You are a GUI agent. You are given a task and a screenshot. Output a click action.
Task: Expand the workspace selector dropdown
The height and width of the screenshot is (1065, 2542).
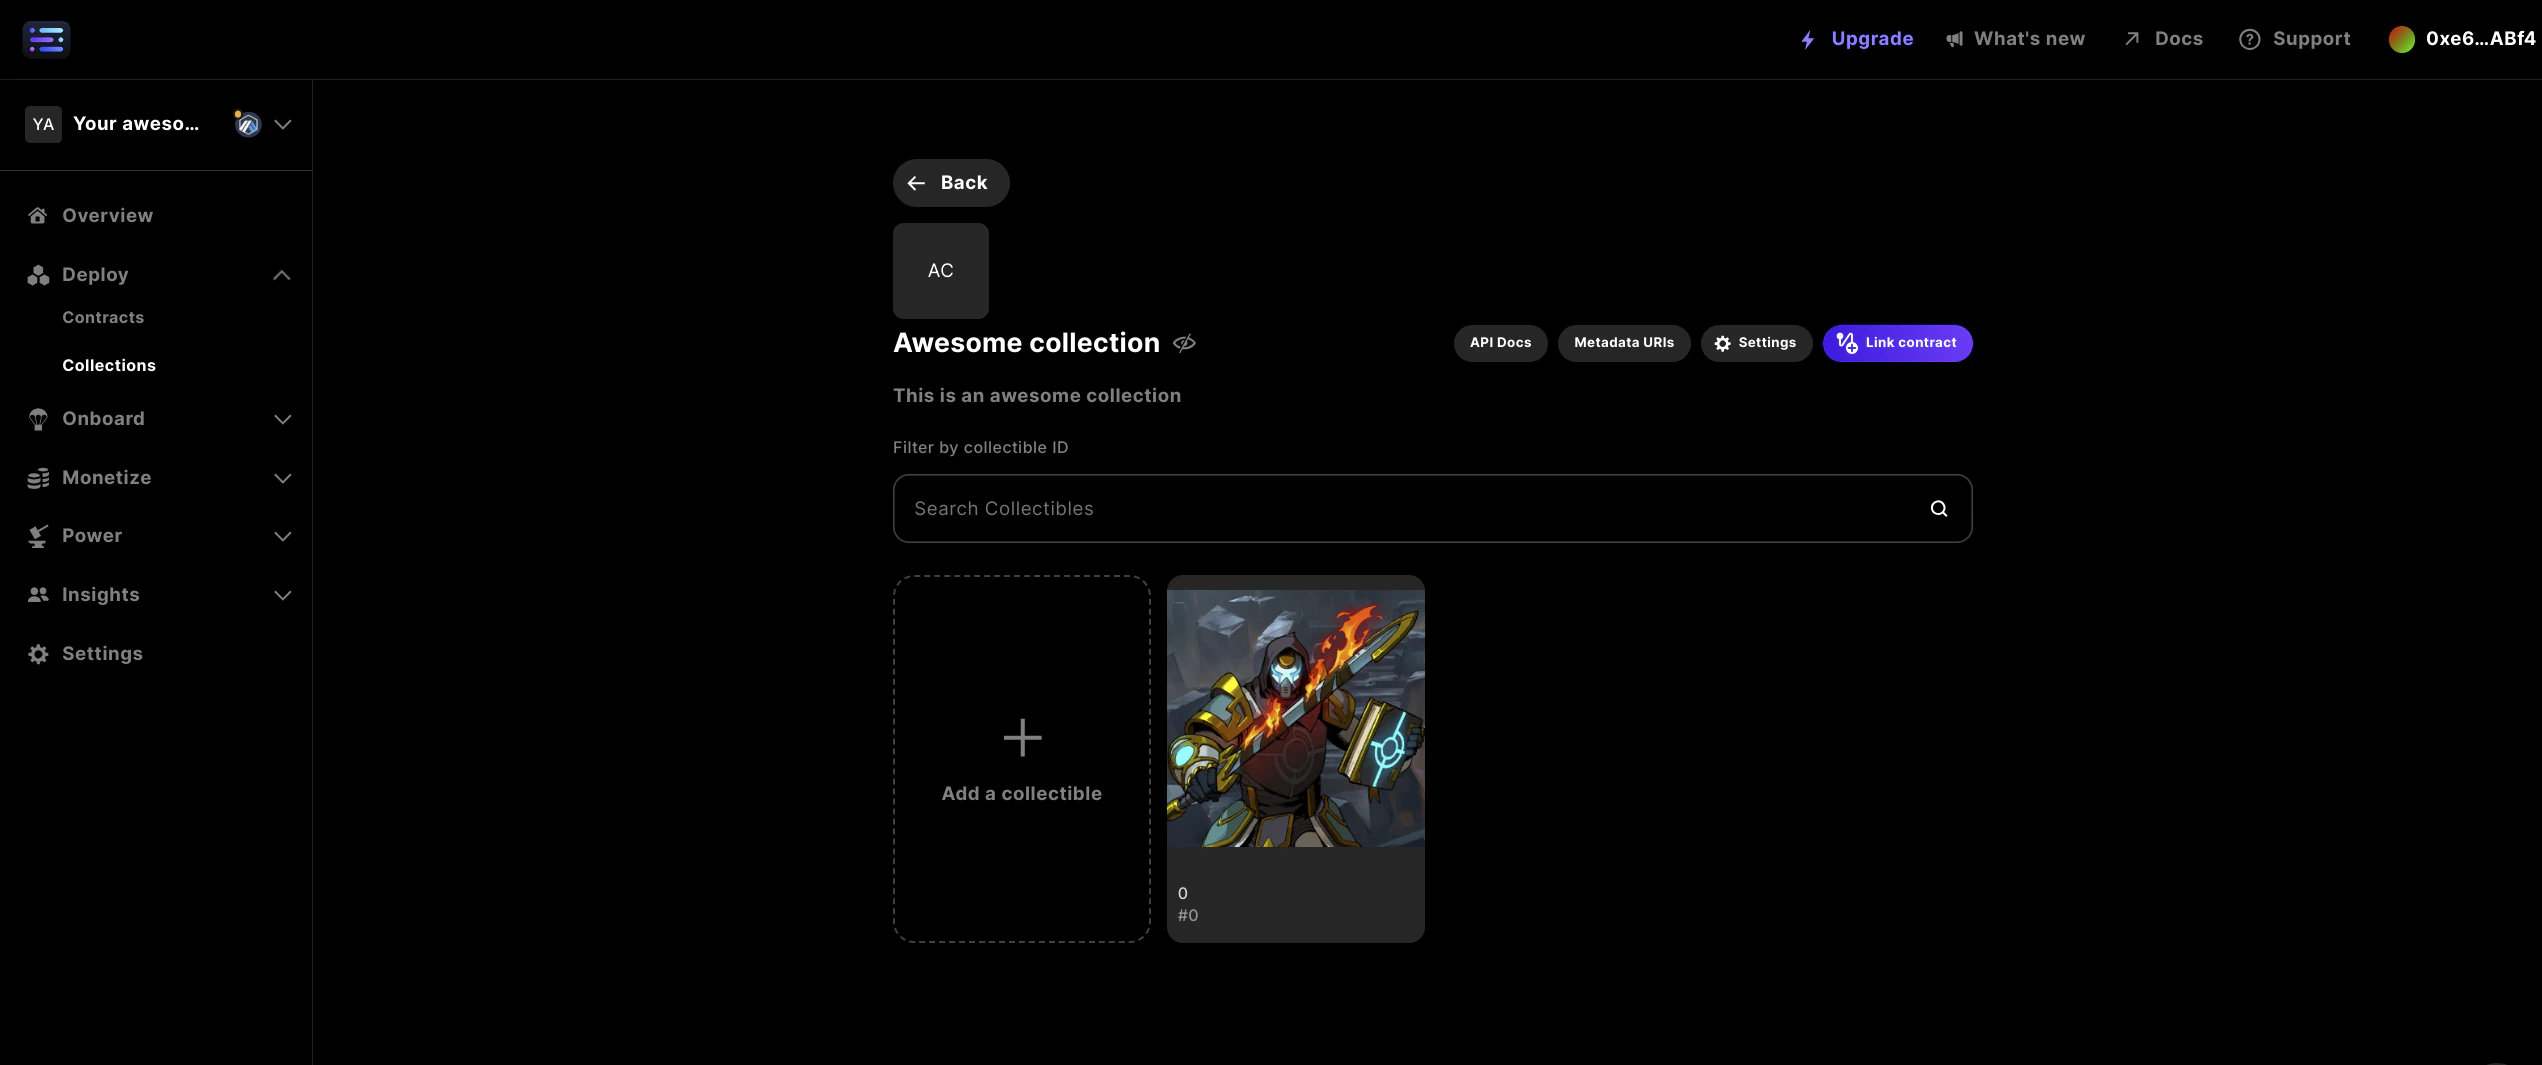tap(283, 124)
